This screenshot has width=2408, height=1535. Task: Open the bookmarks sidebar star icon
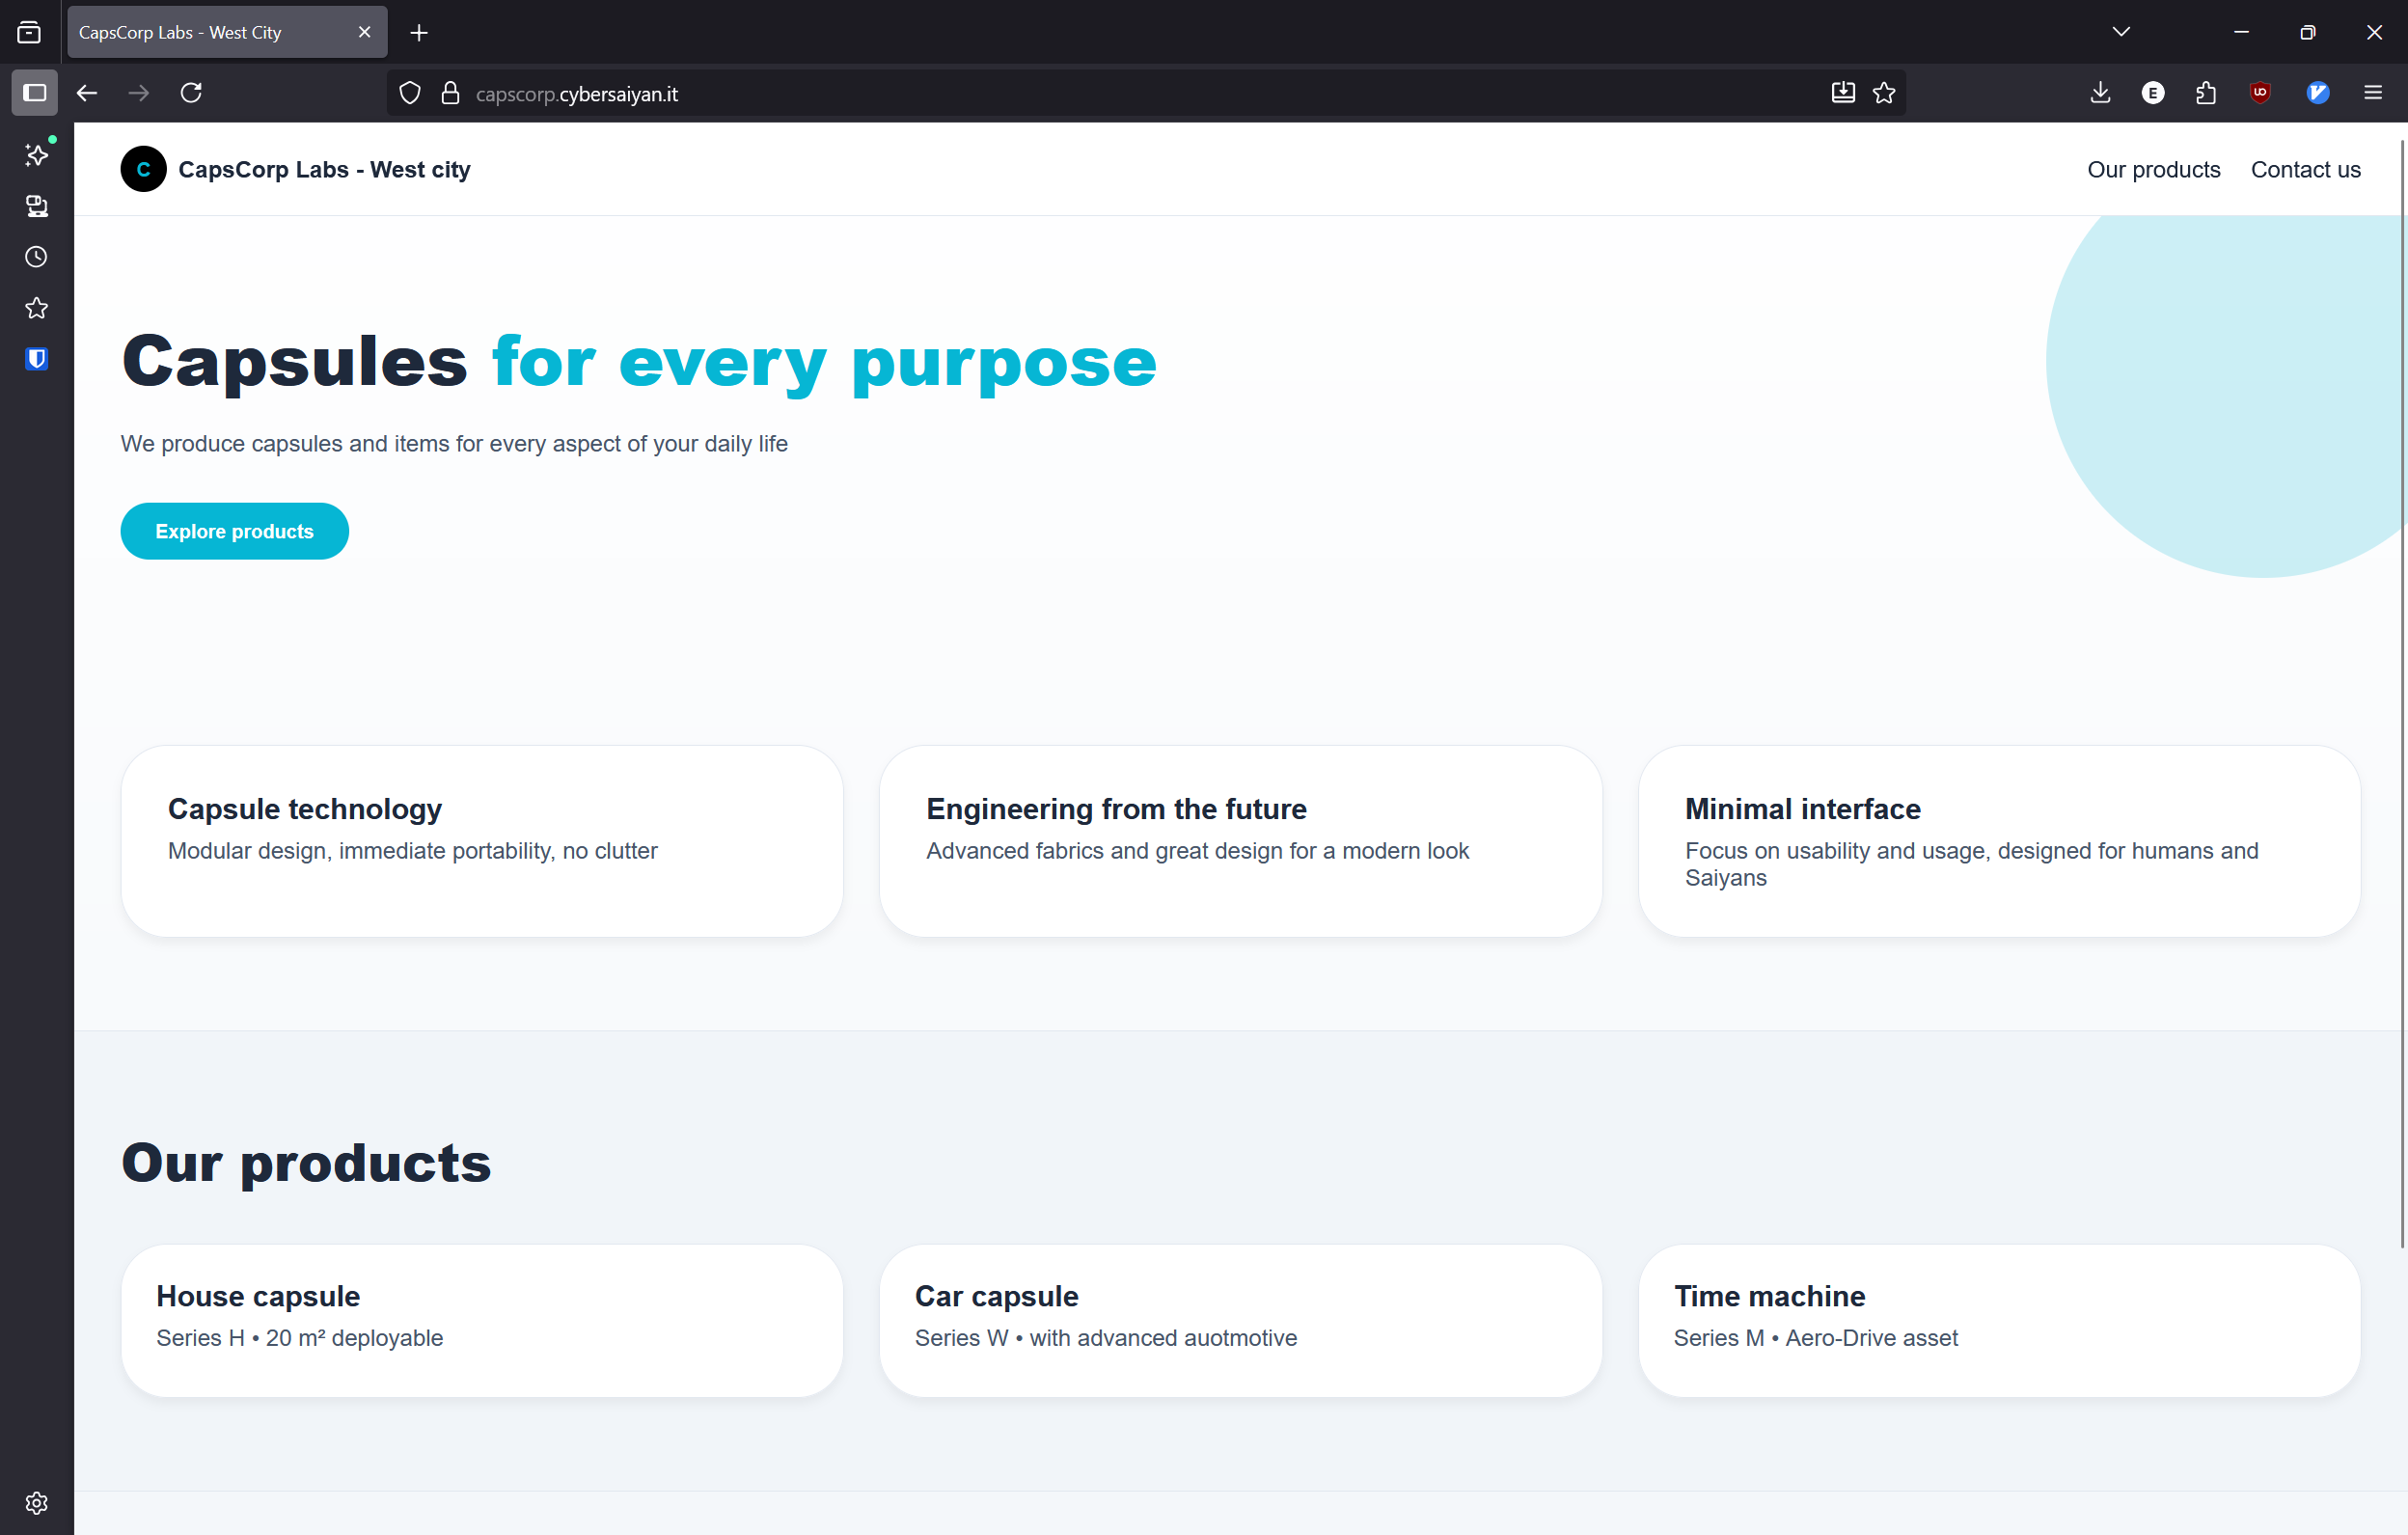coord(37,308)
